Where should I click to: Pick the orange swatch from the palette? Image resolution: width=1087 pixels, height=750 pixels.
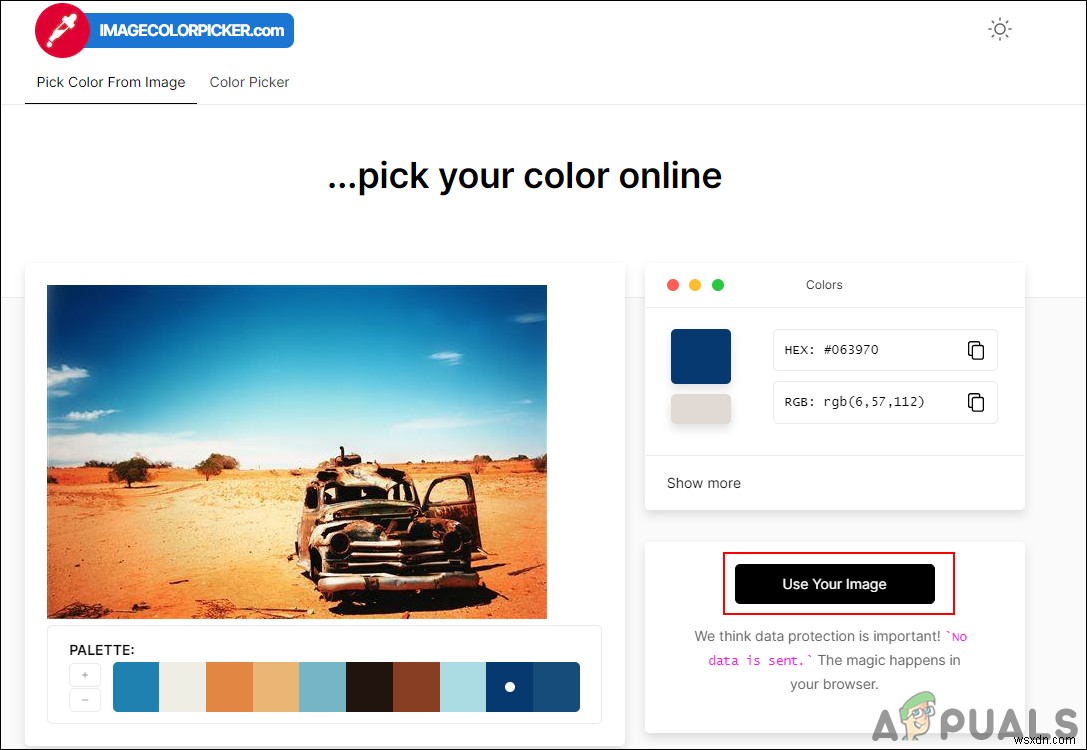[x=230, y=687]
